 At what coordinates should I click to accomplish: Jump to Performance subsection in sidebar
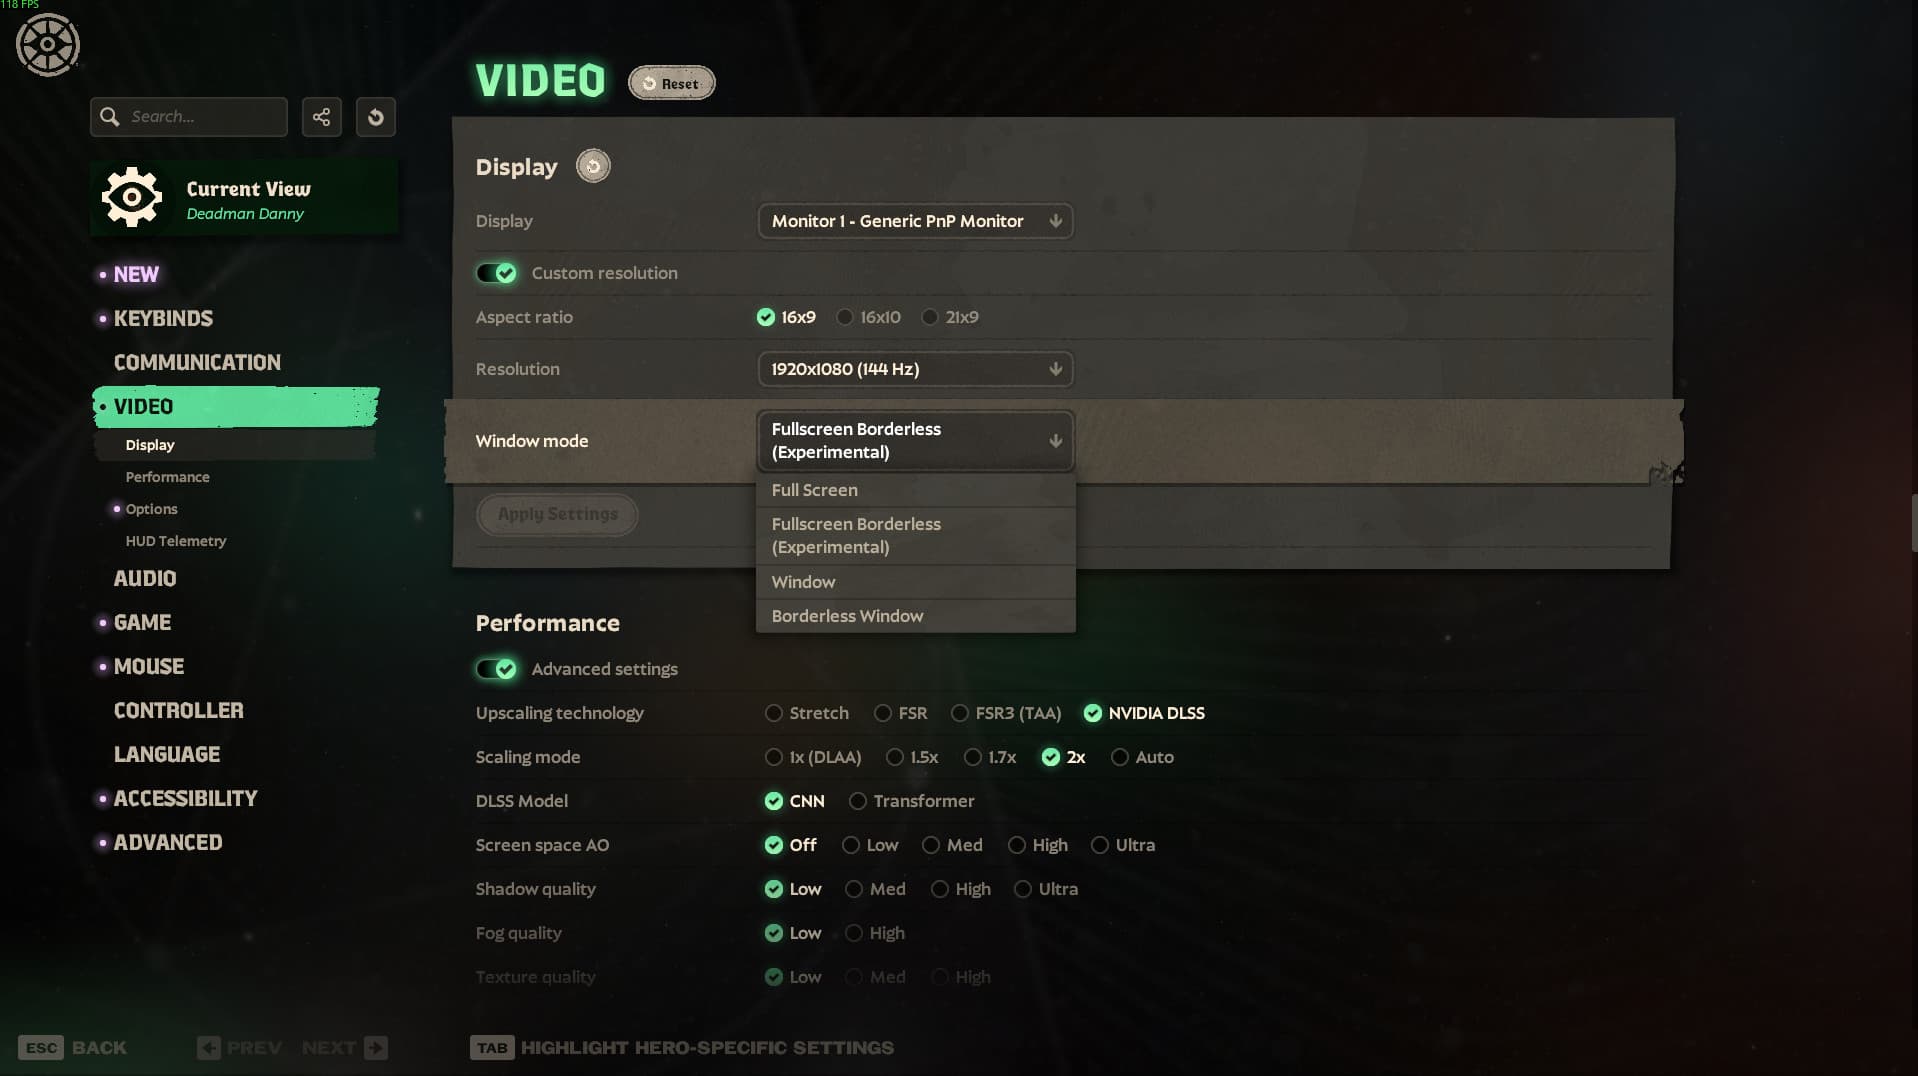[x=167, y=477]
